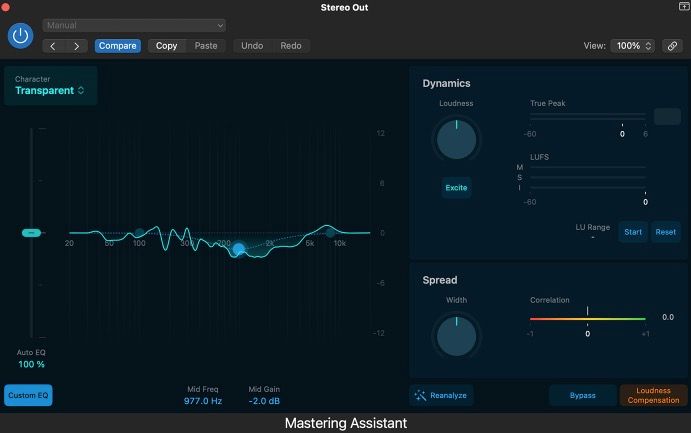Image resolution: width=691 pixels, height=433 pixels.
Task: Enable Bypass
Action: click(582, 395)
